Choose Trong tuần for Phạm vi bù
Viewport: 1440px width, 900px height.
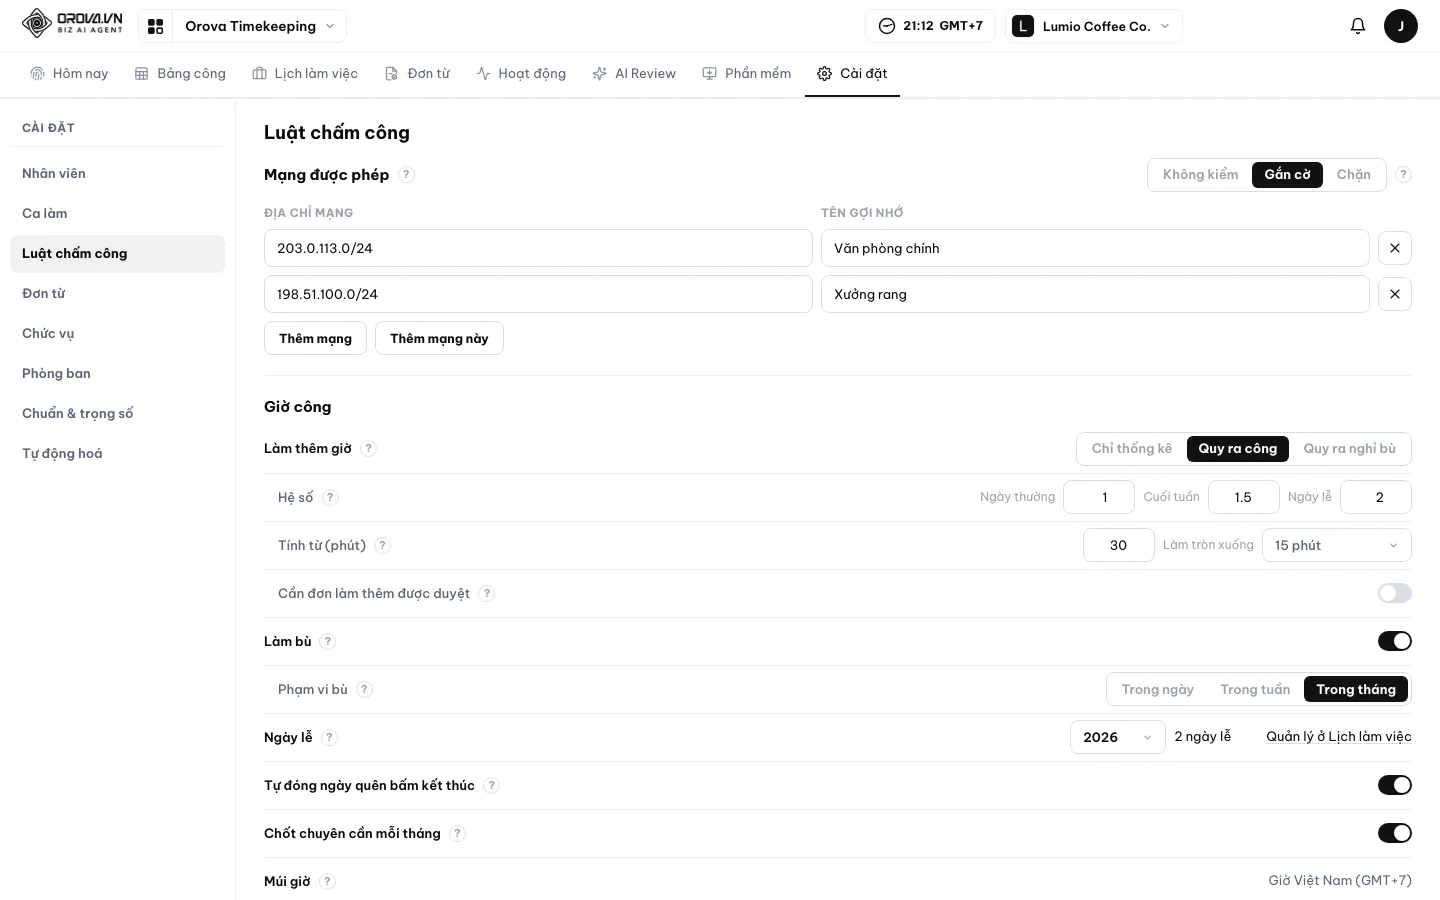point(1255,689)
